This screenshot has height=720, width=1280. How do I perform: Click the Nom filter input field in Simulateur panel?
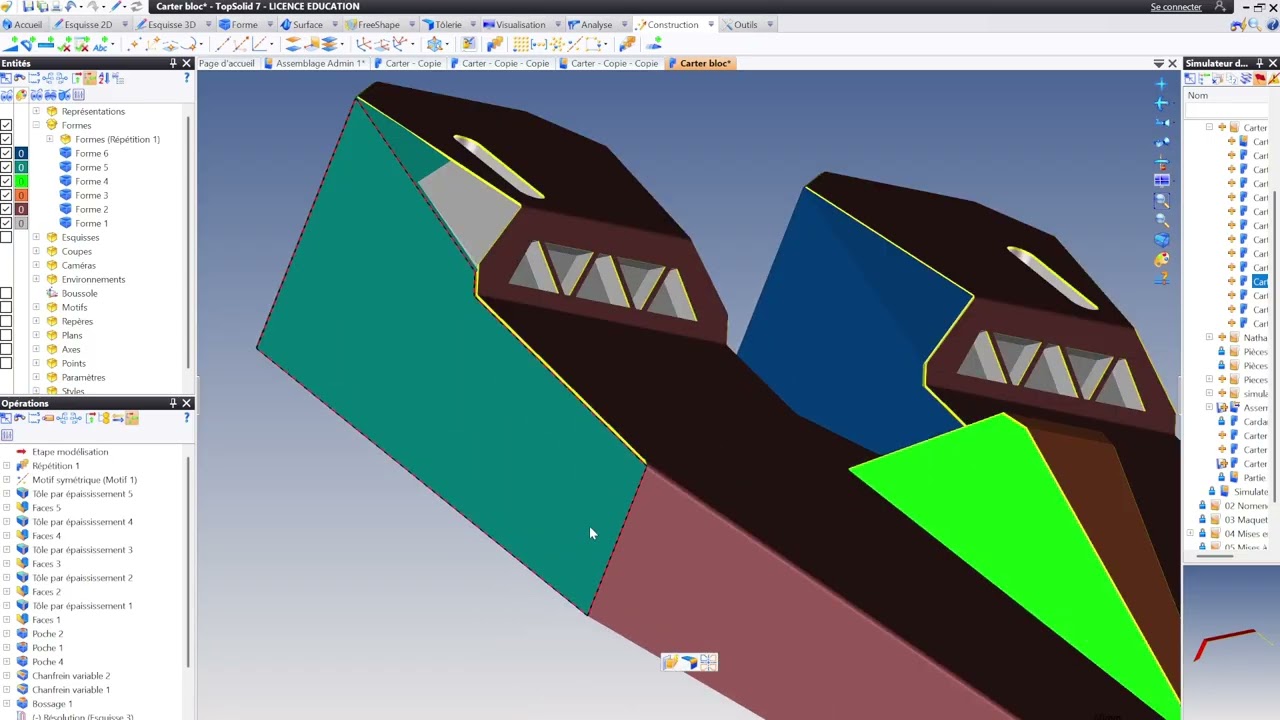click(1227, 110)
